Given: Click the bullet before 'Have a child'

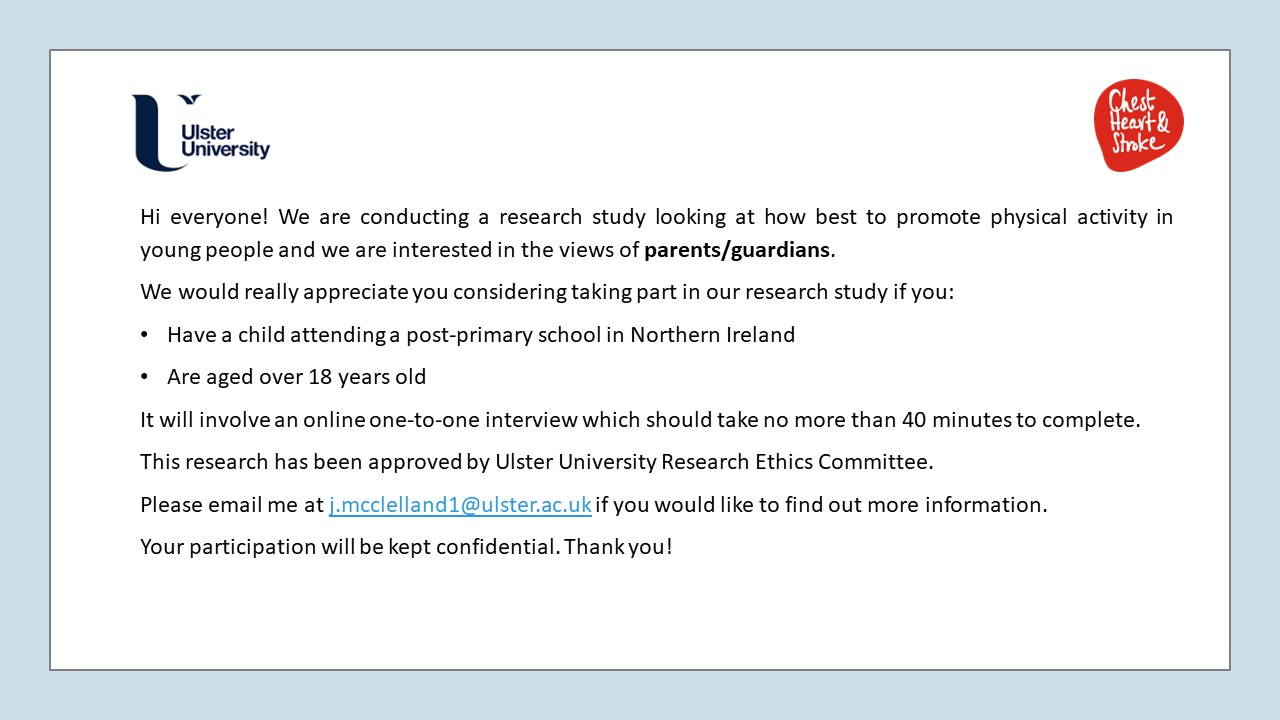Looking at the screenshot, I should coord(146,335).
